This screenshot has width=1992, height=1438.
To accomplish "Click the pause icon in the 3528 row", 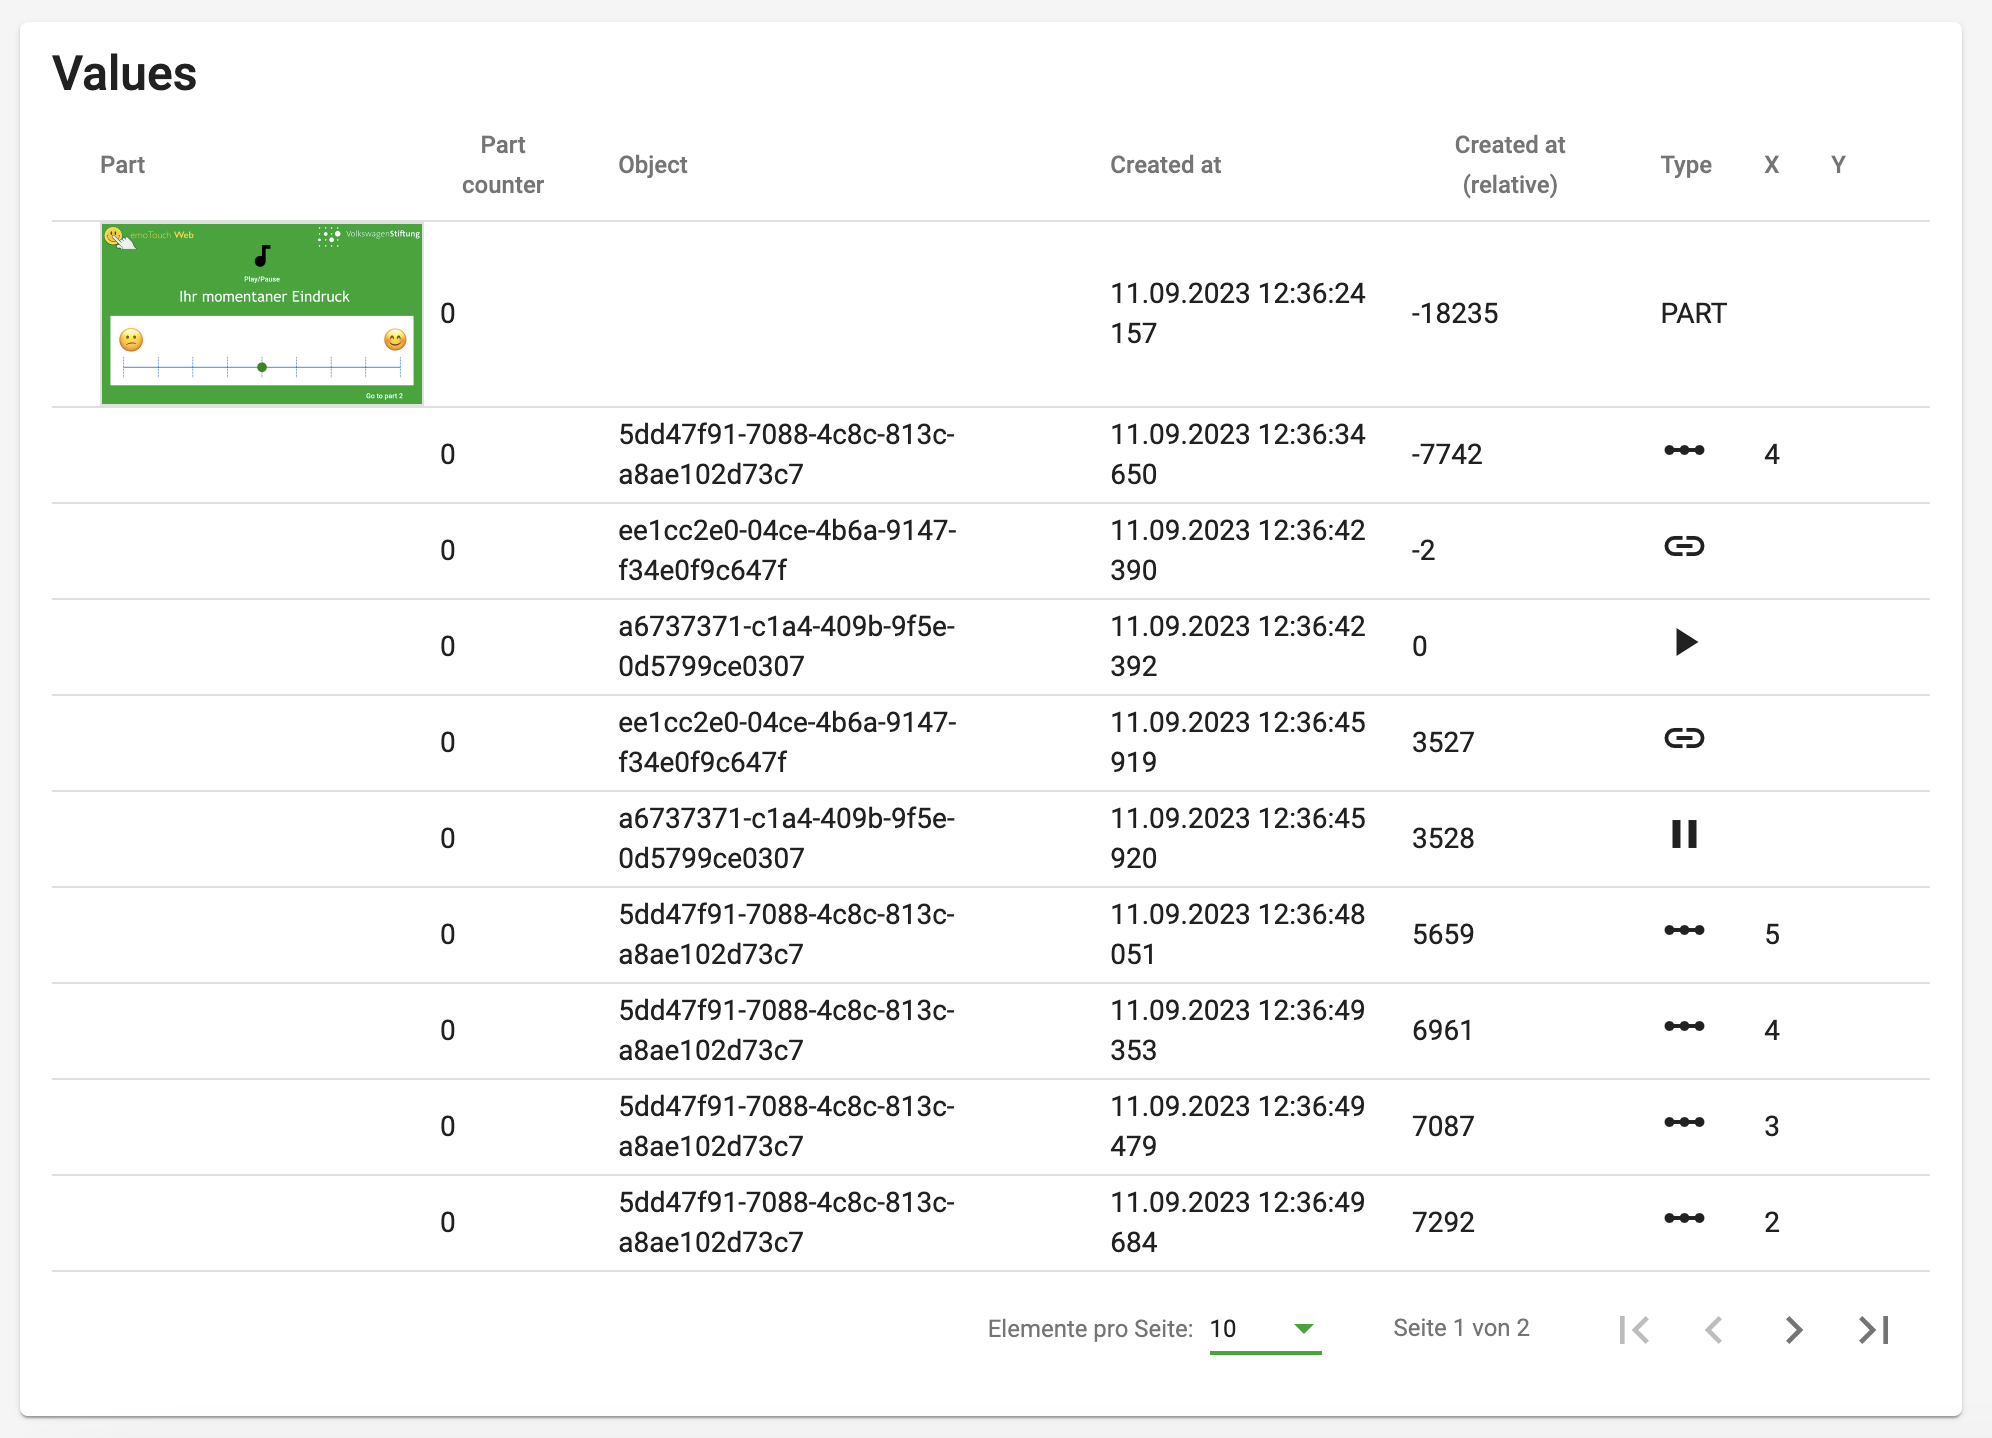I will click(1685, 834).
